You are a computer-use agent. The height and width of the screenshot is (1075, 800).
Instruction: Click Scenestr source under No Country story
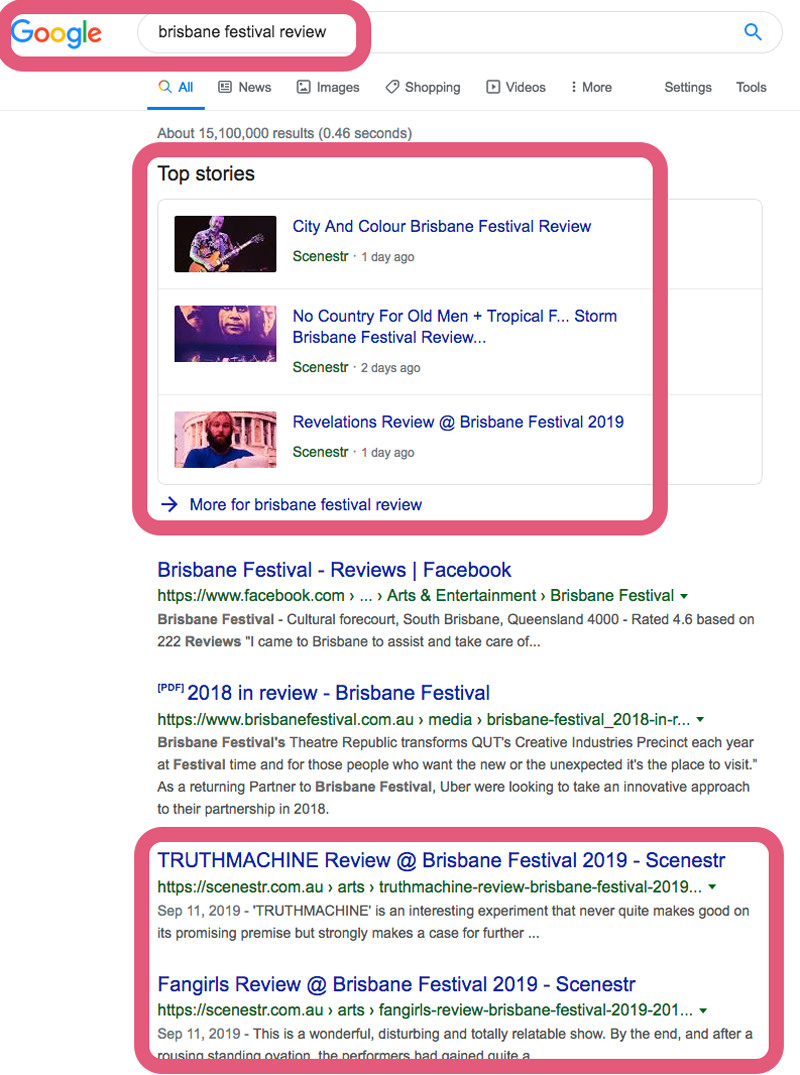320,367
